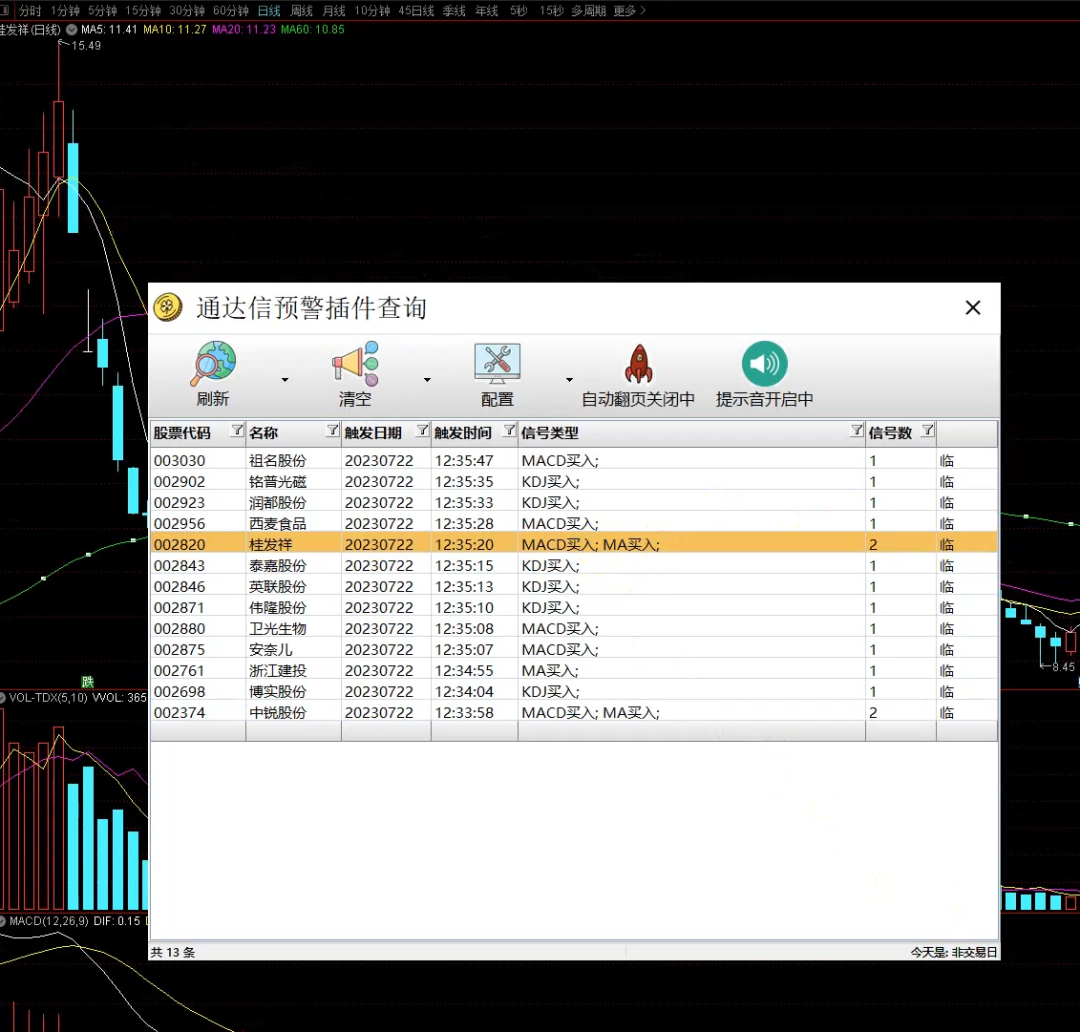This screenshot has width=1080, height=1032.
Task: Toggle alert sound speaker icon (提示音开启中)
Action: pos(765,363)
